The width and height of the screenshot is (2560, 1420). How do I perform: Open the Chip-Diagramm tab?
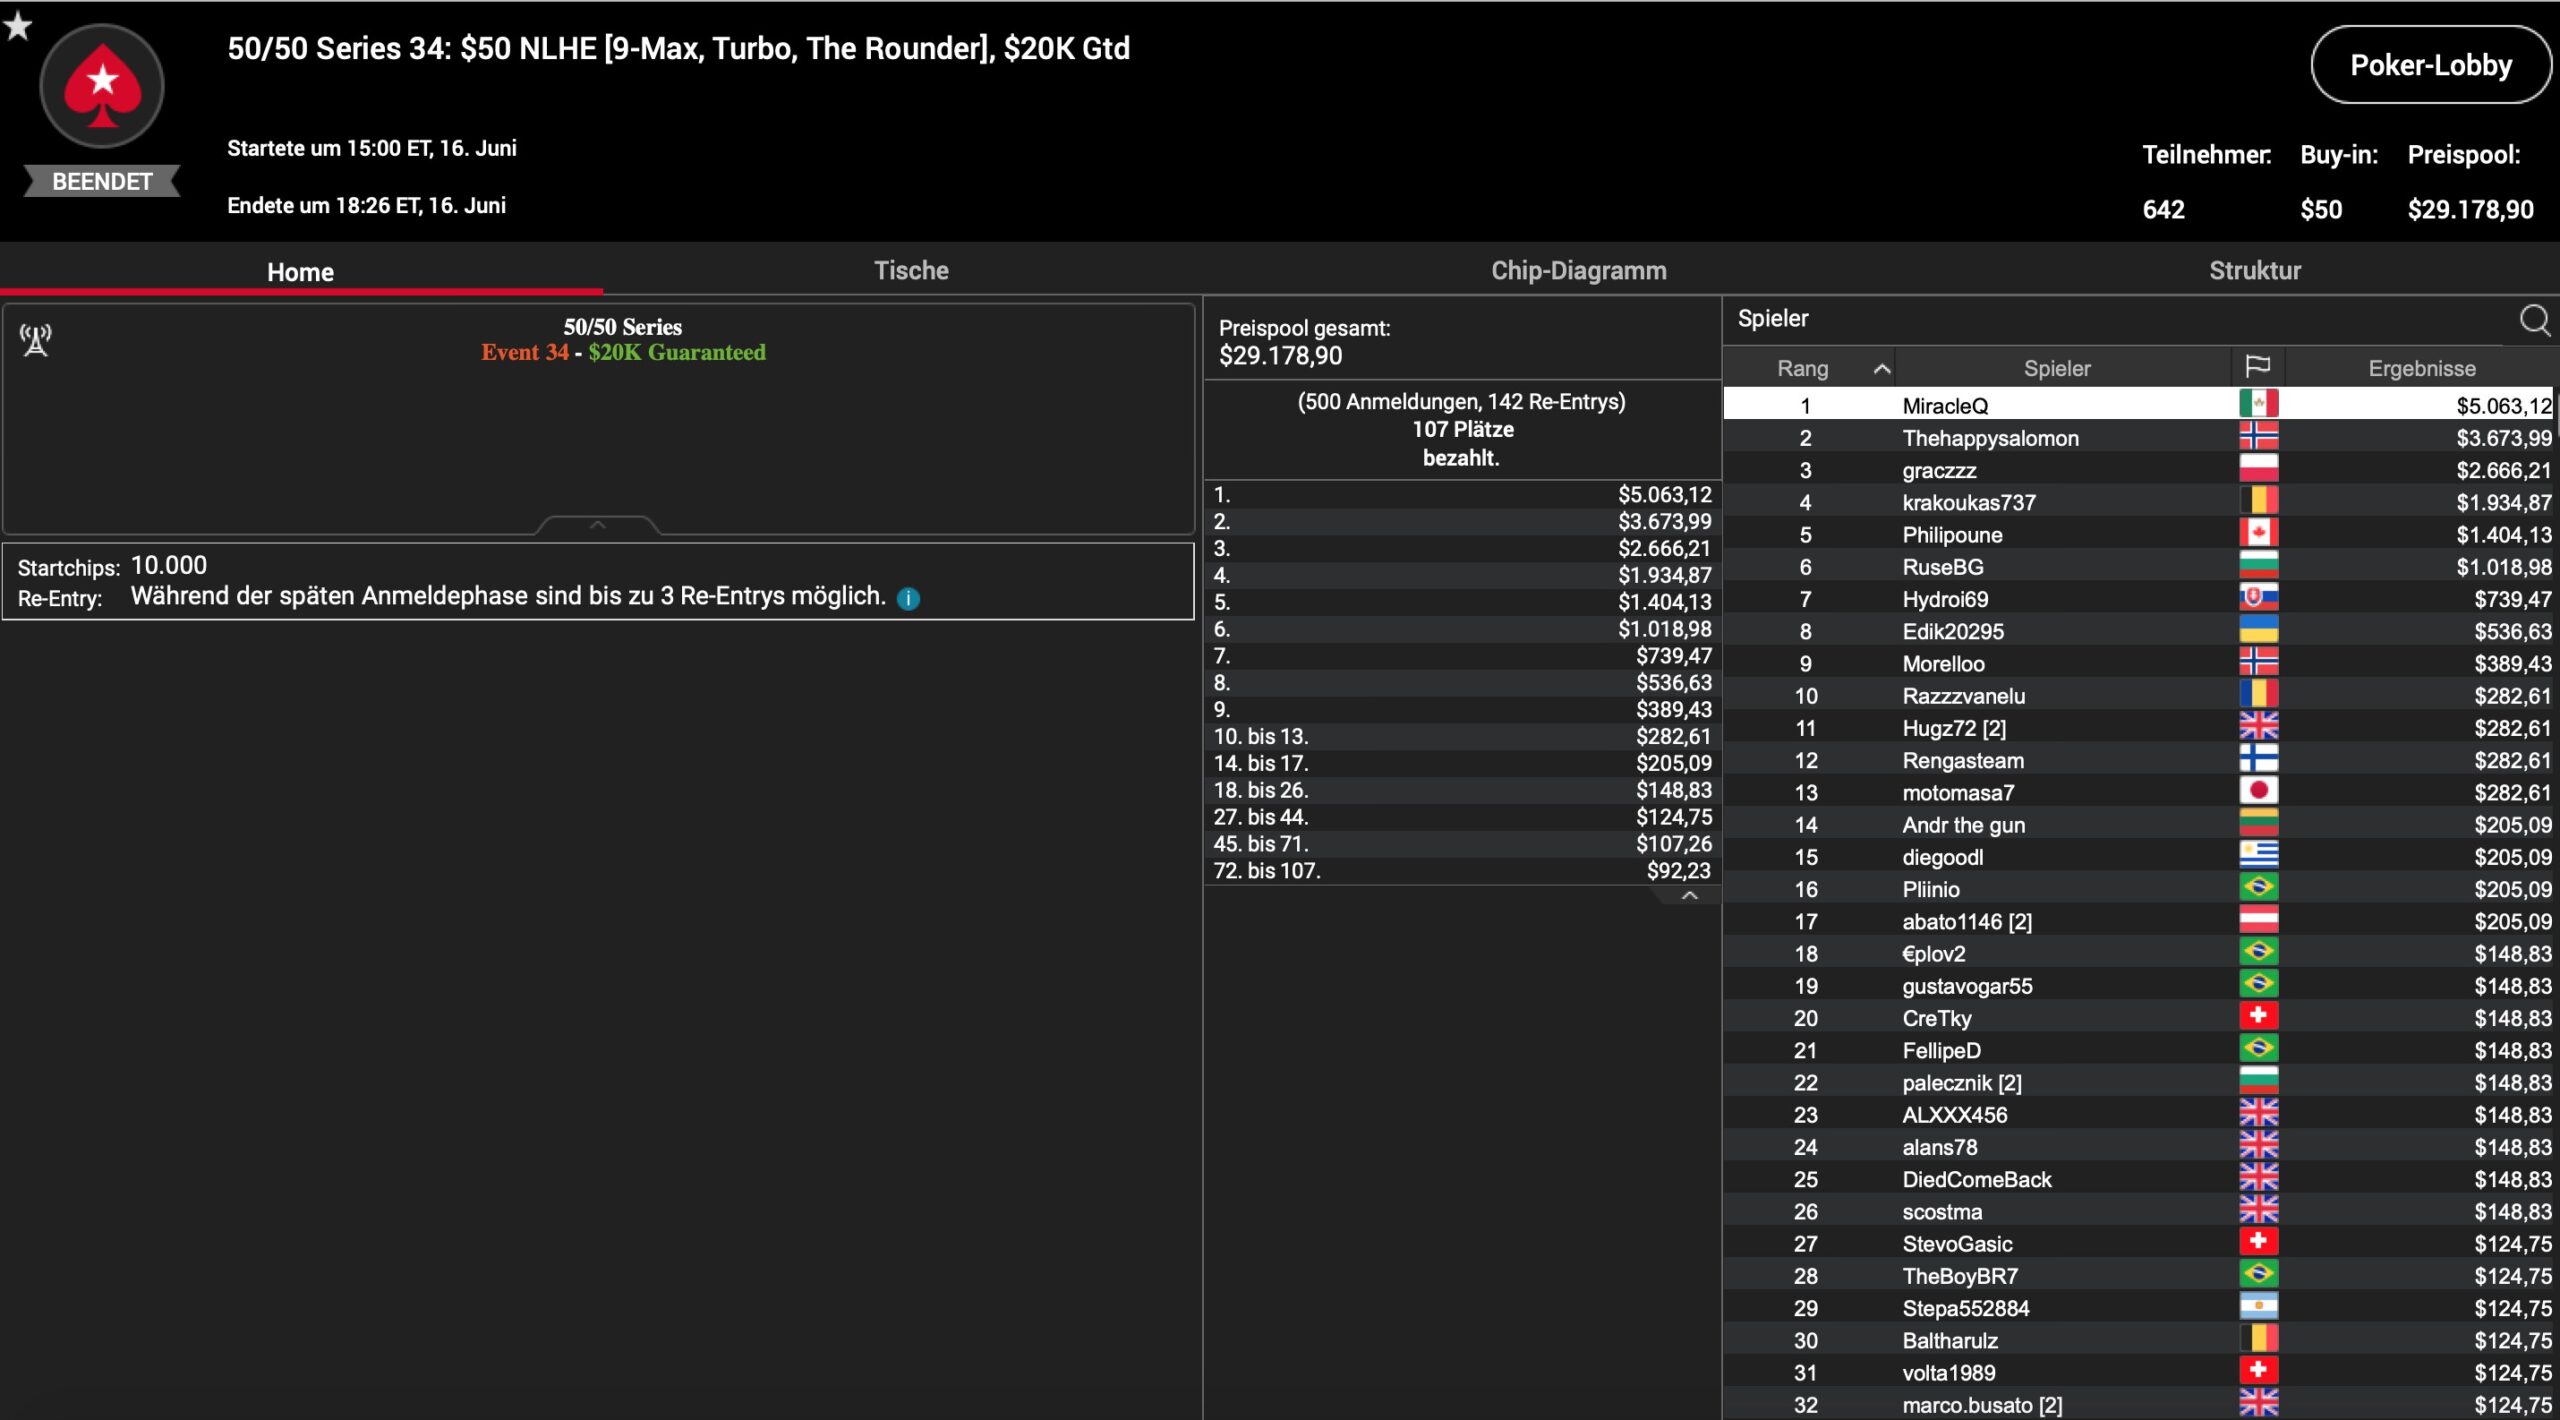(1578, 270)
